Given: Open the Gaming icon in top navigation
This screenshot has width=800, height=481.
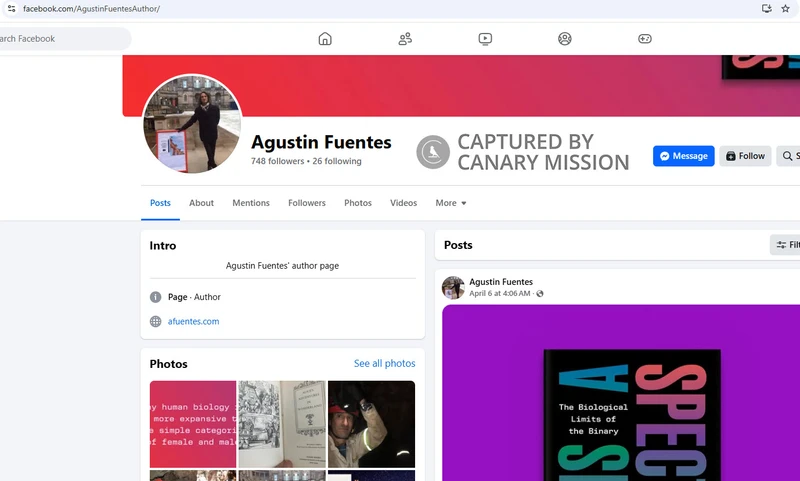Looking at the screenshot, I should (645, 39).
